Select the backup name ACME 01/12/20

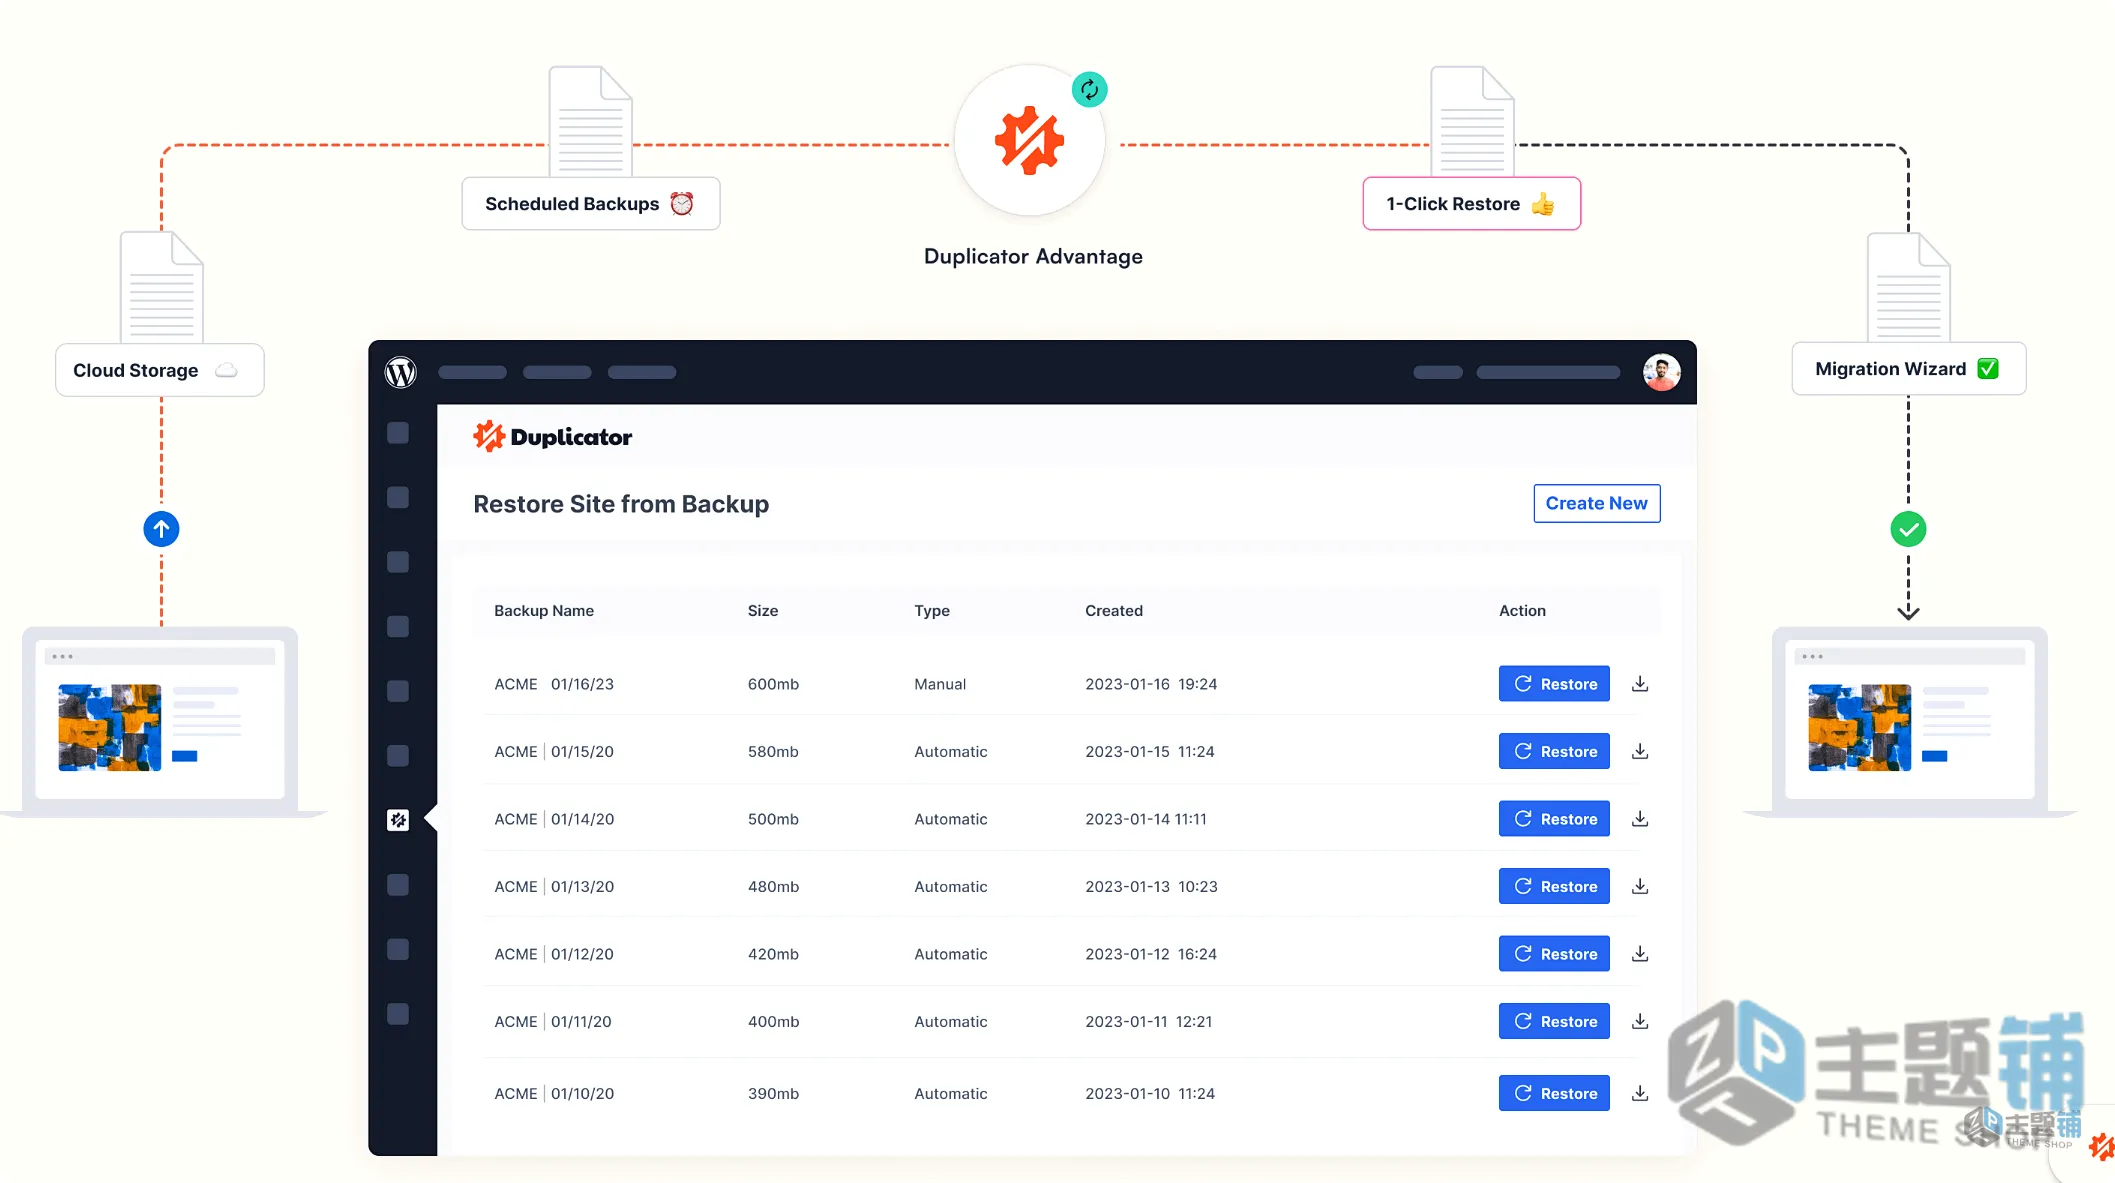554,954
